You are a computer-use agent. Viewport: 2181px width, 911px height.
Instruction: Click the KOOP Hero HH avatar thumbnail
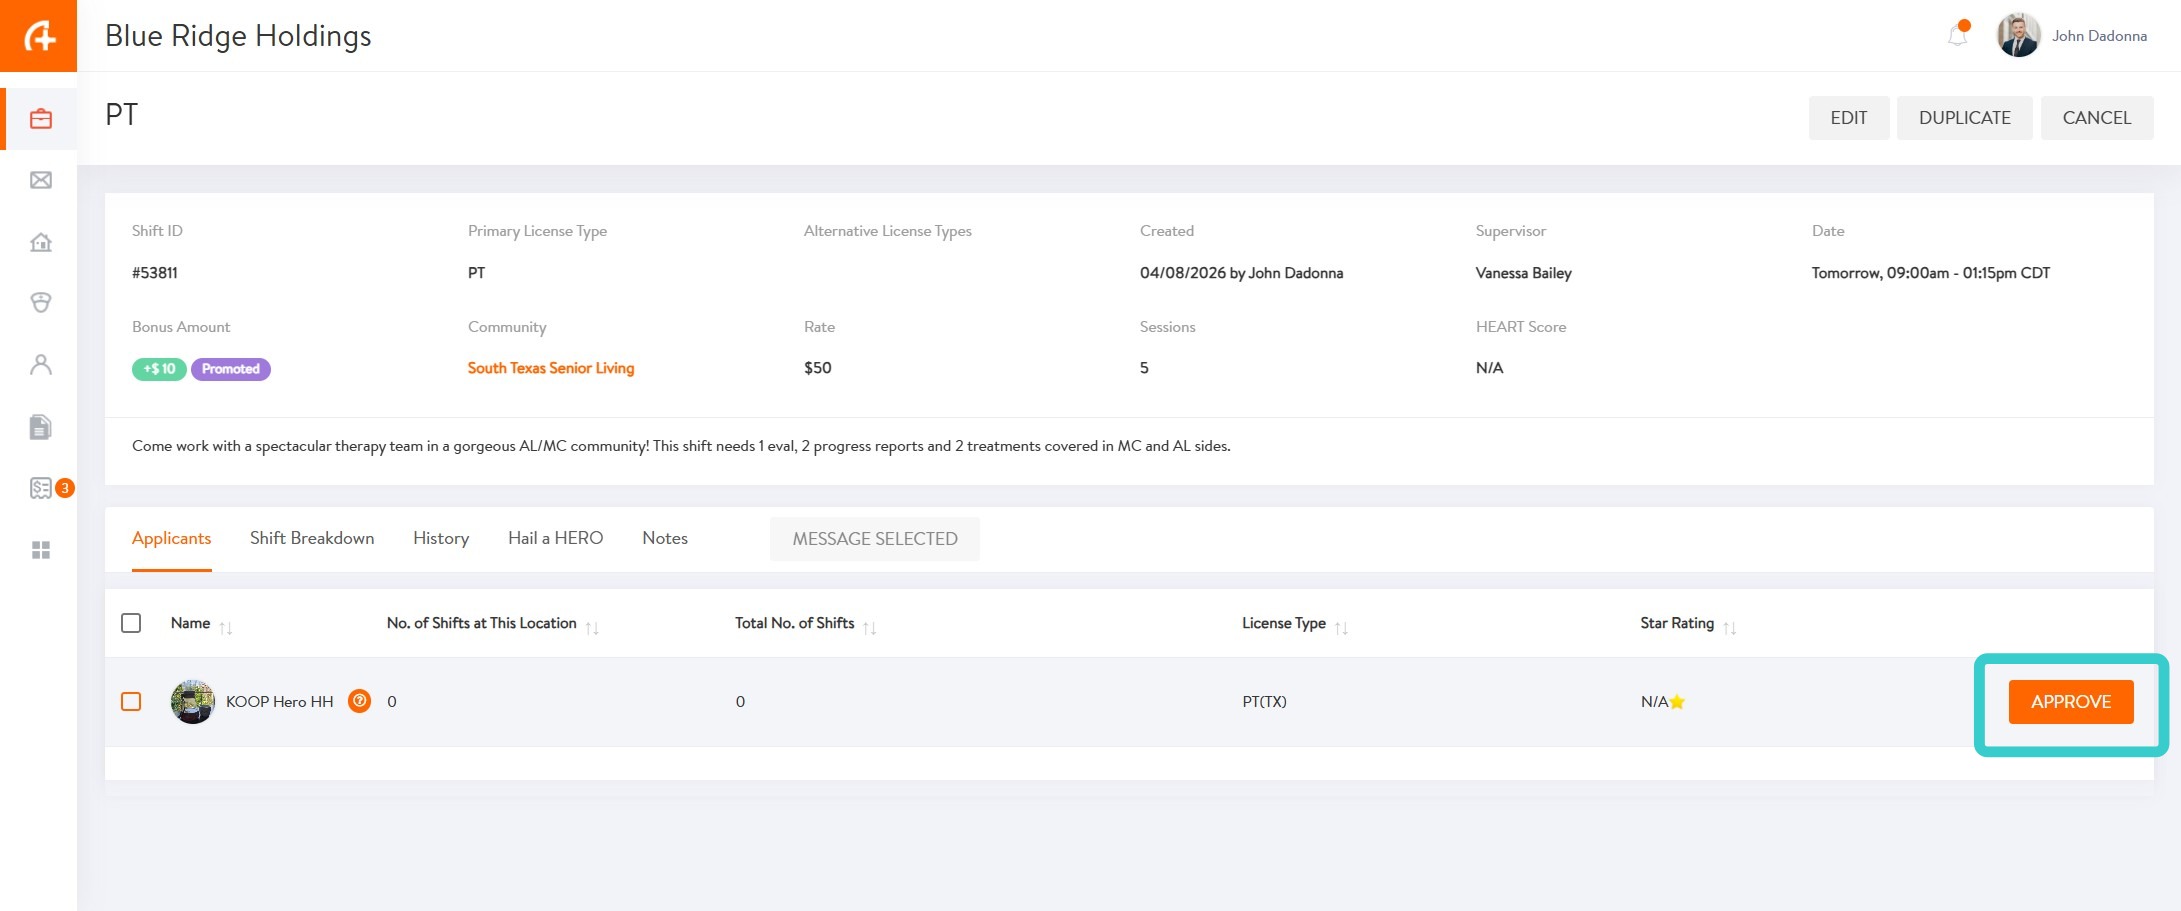[193, 701]
